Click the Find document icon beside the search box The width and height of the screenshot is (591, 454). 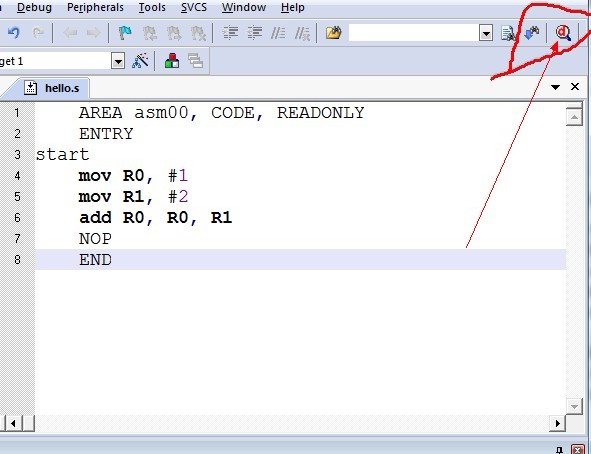click(508, 34)
